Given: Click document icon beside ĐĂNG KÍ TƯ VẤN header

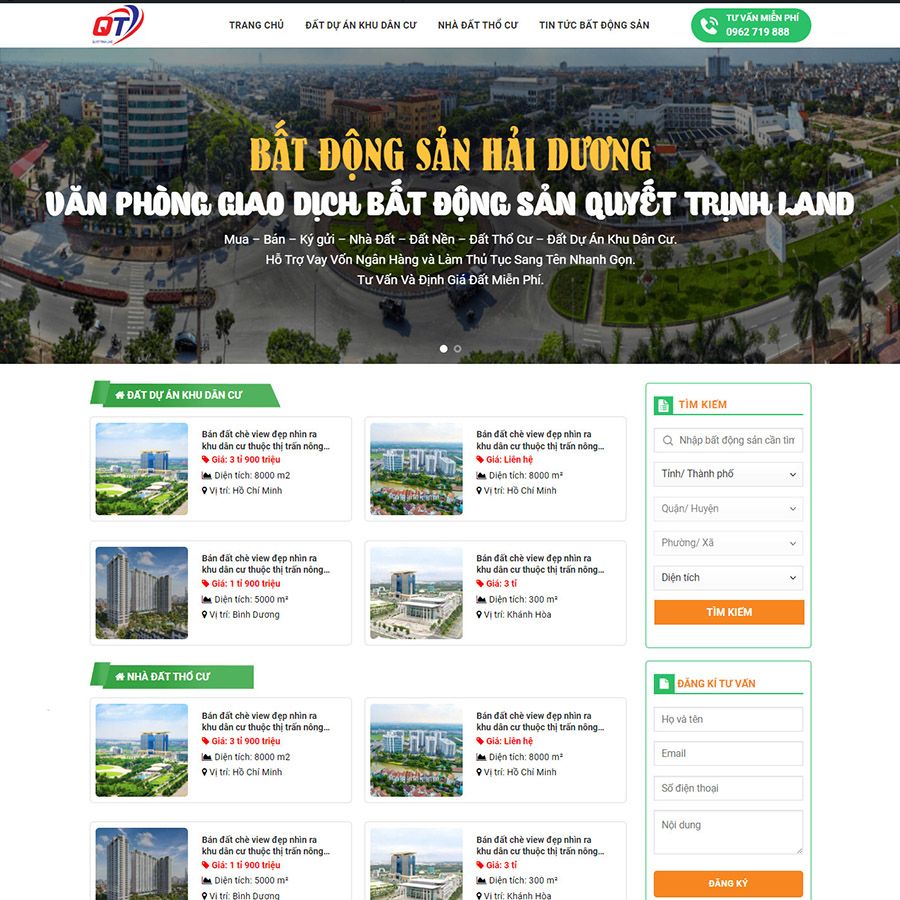Looking at the screenshot, I should pos(662,683).
